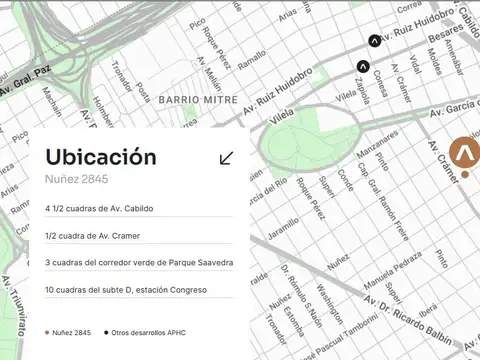Click the Besares street label
Screen dimensions: 480x360
(x=446, y=33)
